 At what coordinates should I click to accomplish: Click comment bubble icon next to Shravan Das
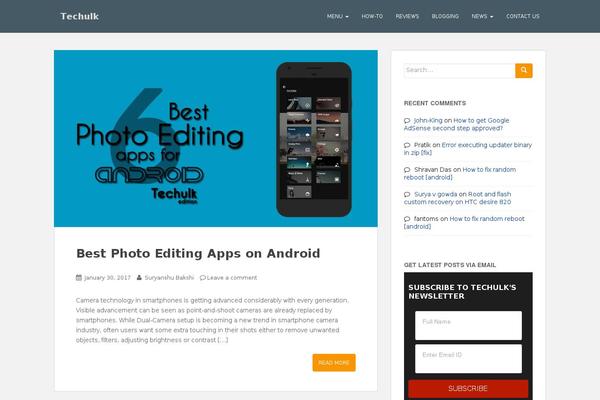(x=407, y=170)
